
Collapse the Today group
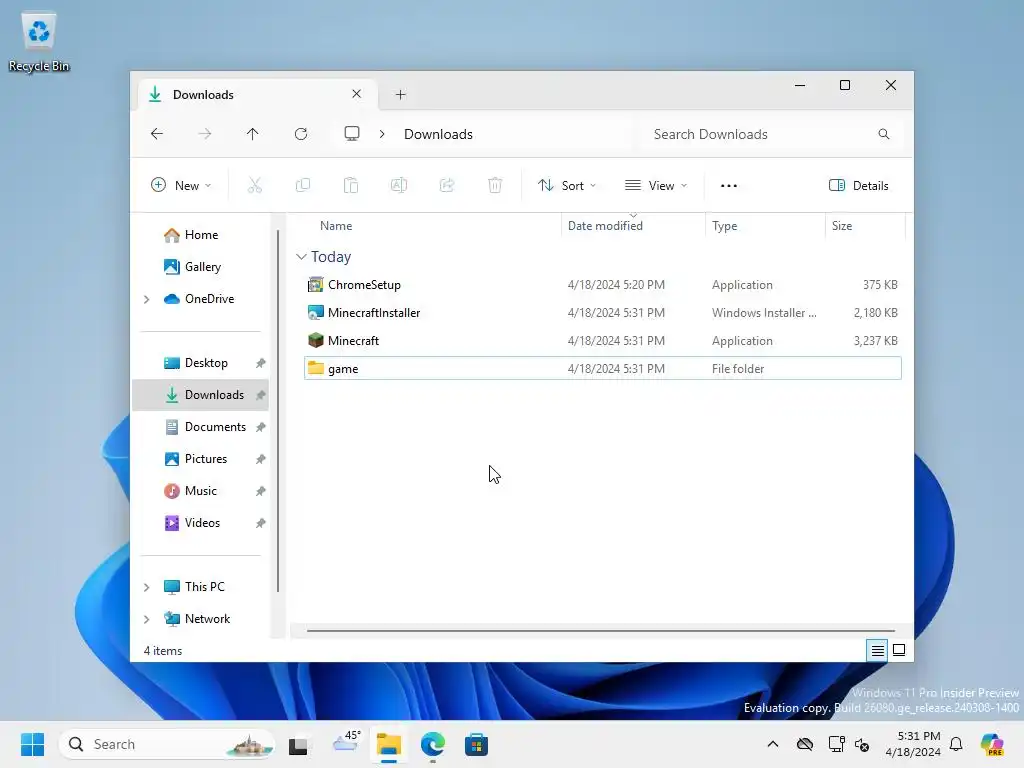[x=301, y=257]
